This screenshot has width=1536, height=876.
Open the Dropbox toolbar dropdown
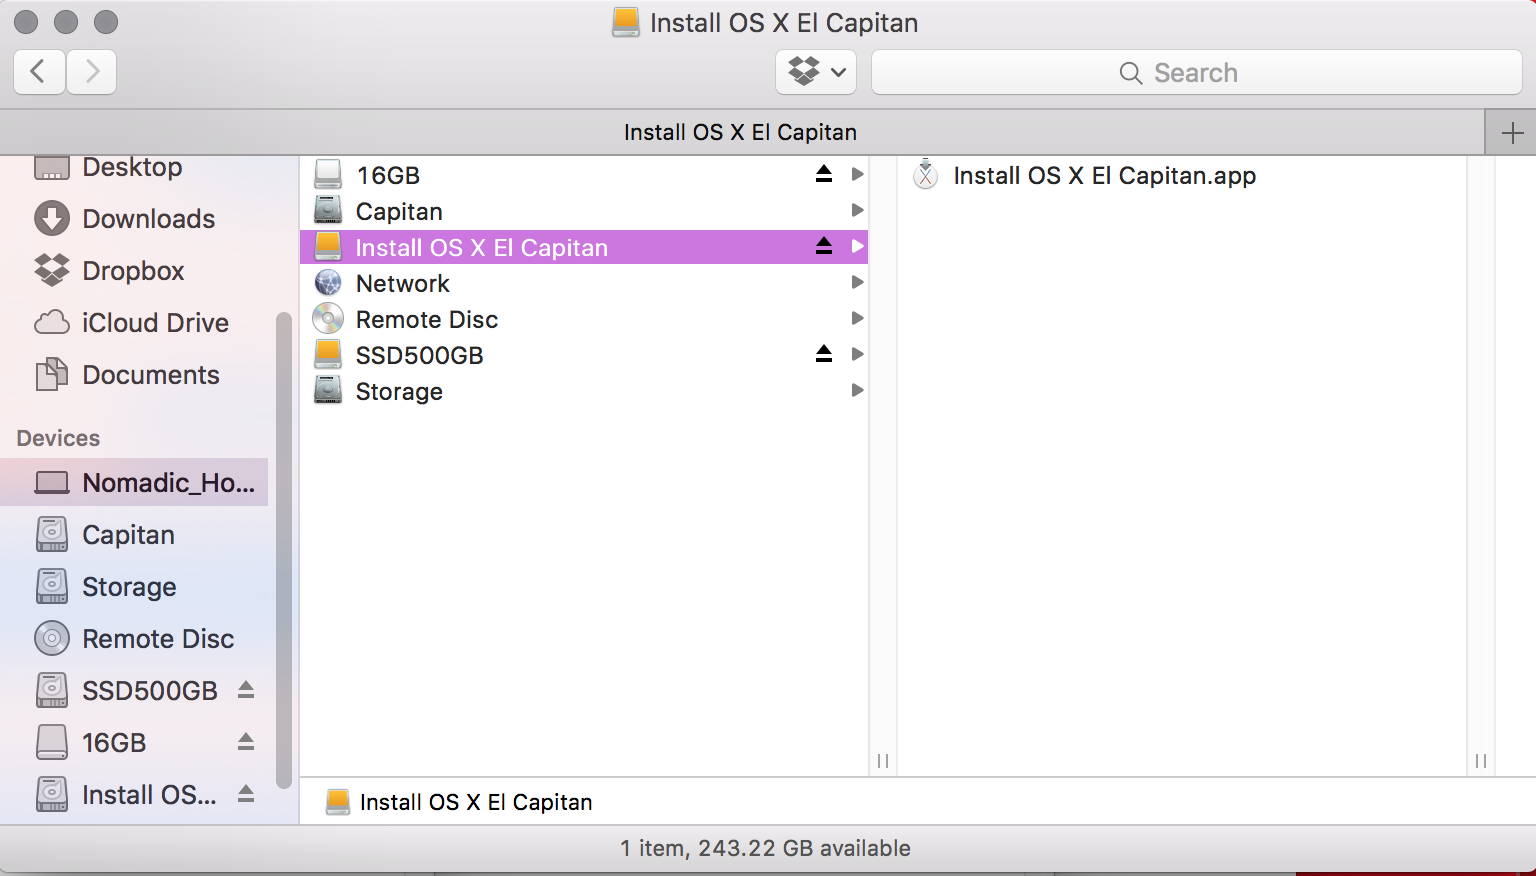pos(816,72)
